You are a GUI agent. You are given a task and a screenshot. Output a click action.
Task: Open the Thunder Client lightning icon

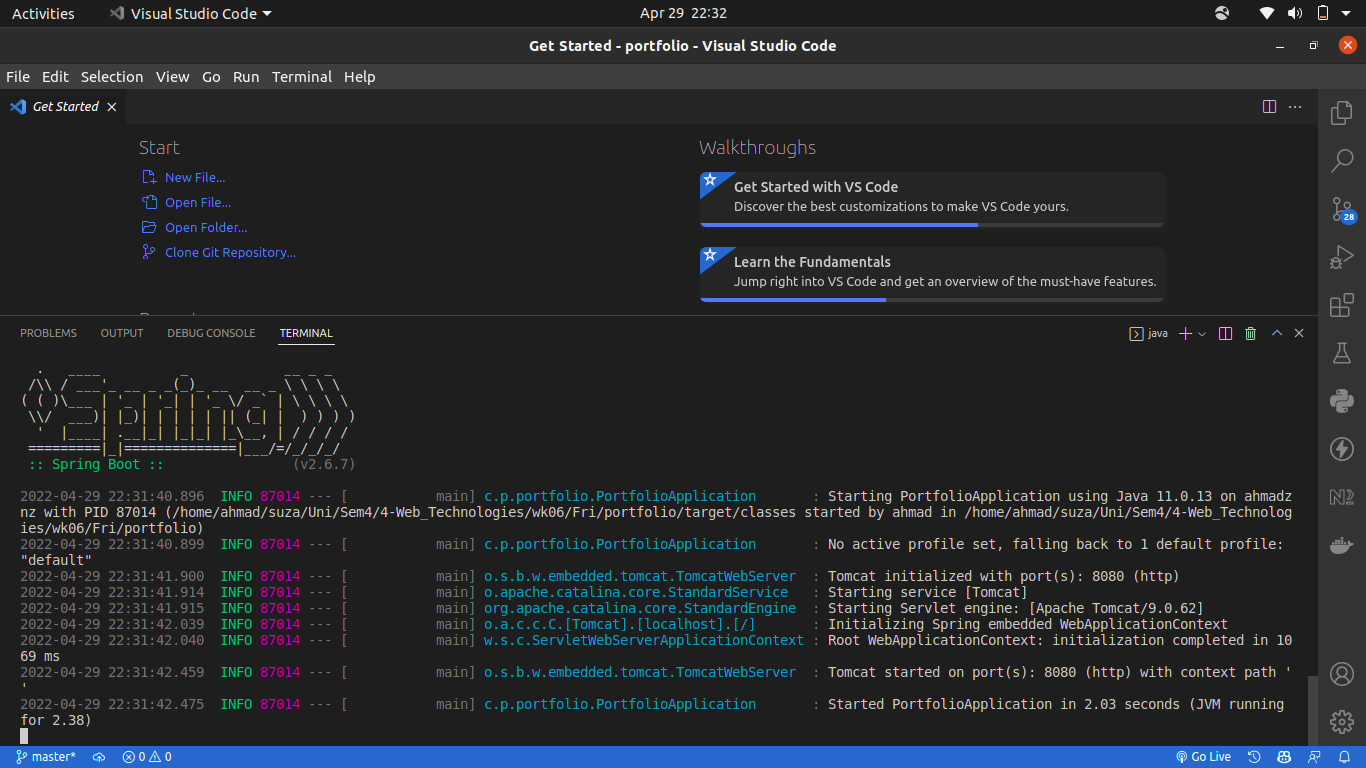(1342, 449)
